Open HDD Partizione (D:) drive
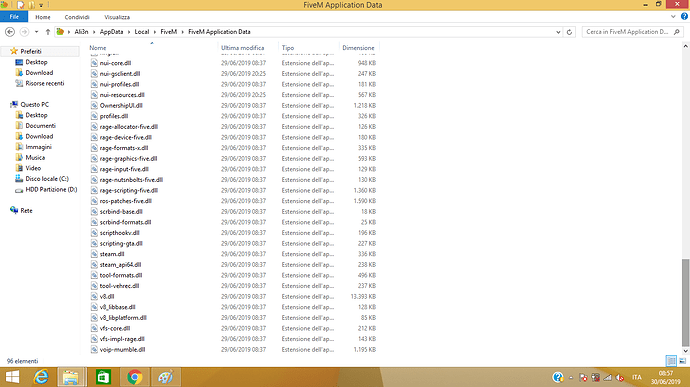The height and width of the screenshot is (387, 690). pos(51,189)
